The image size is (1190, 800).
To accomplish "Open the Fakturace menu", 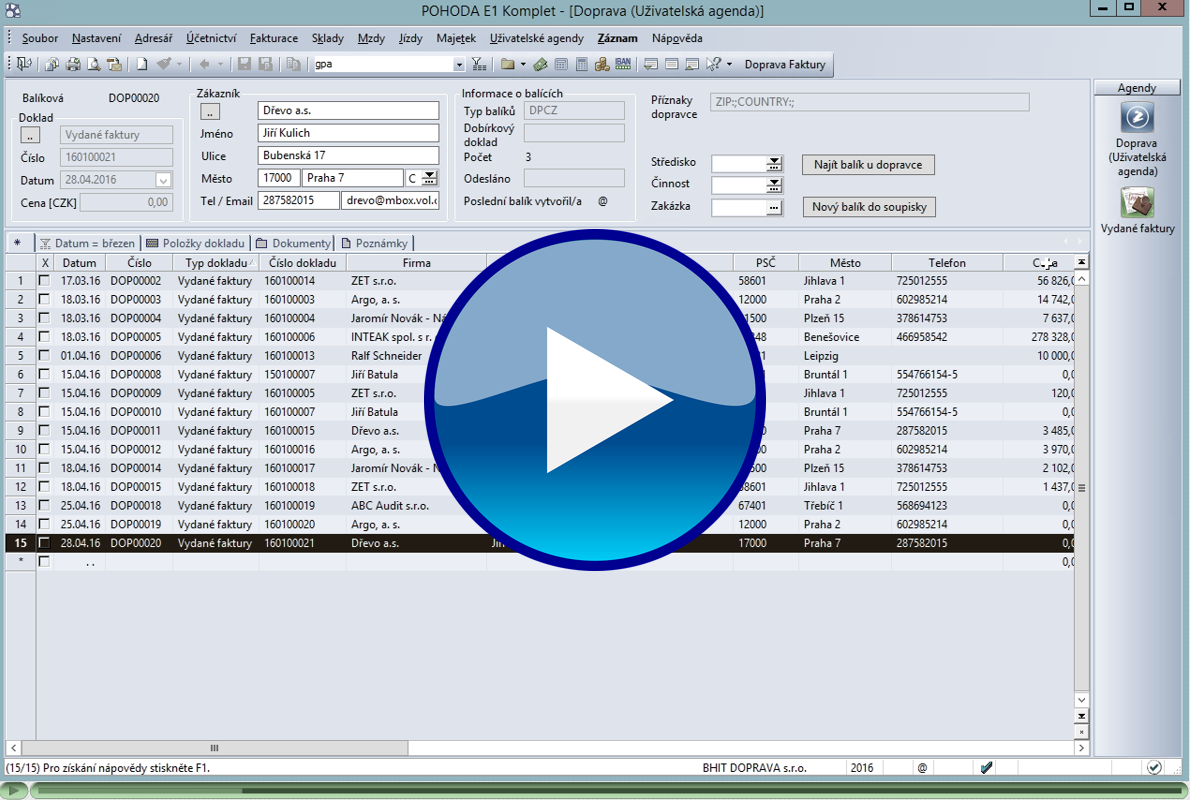I will 274,38.
